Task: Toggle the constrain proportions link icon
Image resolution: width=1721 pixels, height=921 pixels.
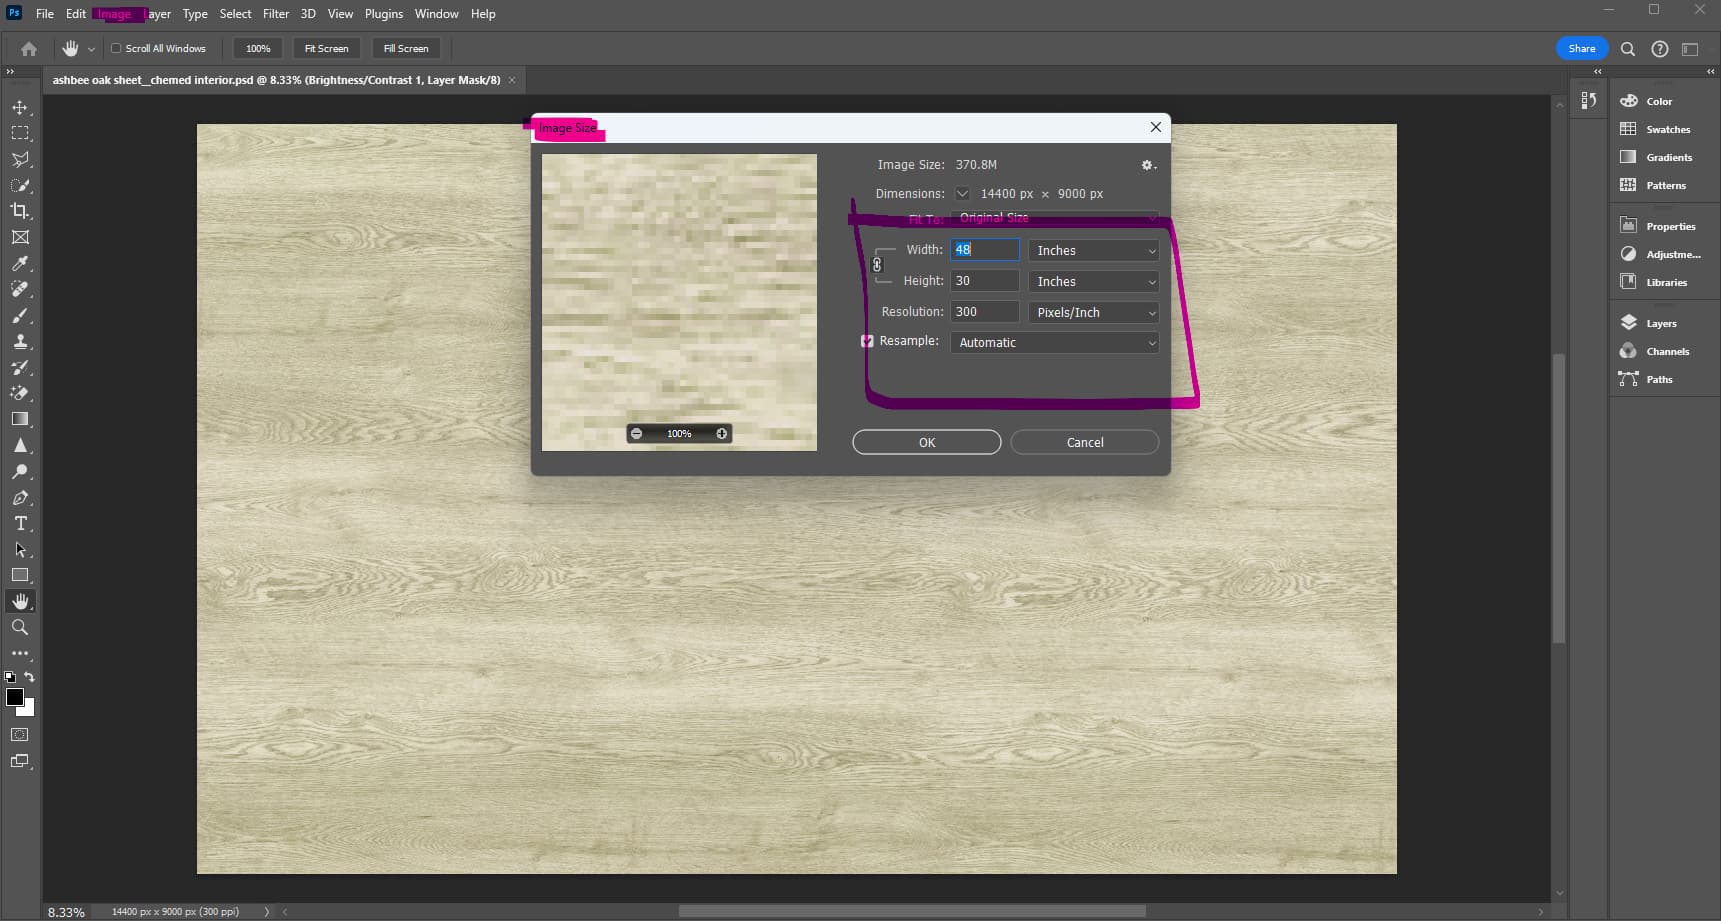Action: 877,265
